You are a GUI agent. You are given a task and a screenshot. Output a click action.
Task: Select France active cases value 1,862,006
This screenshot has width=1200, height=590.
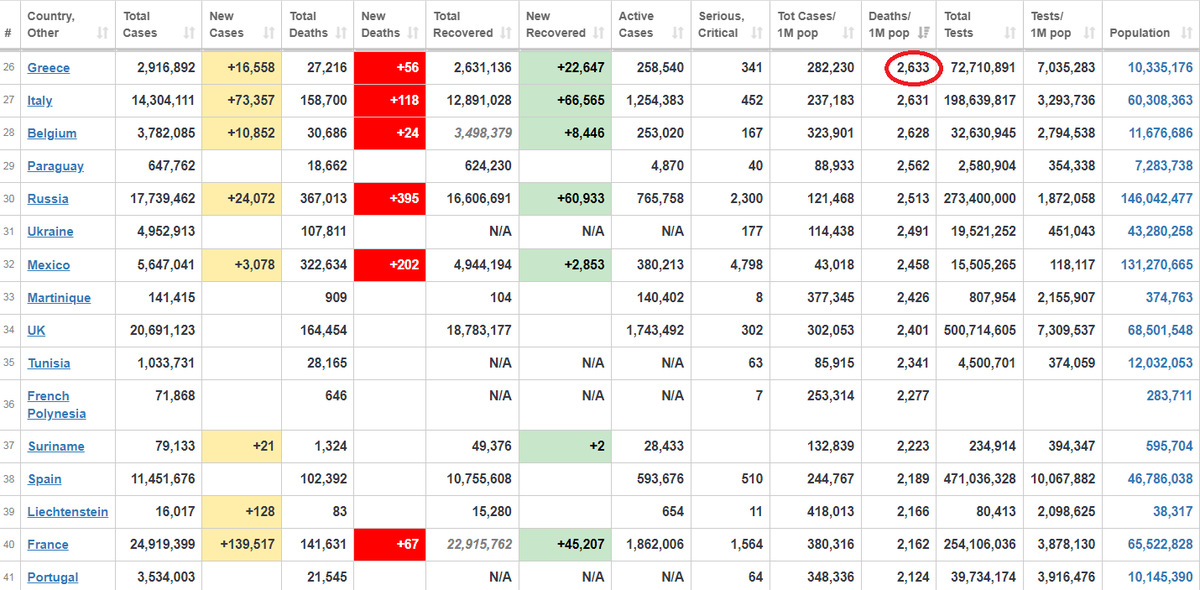click(x=655, y=545)
